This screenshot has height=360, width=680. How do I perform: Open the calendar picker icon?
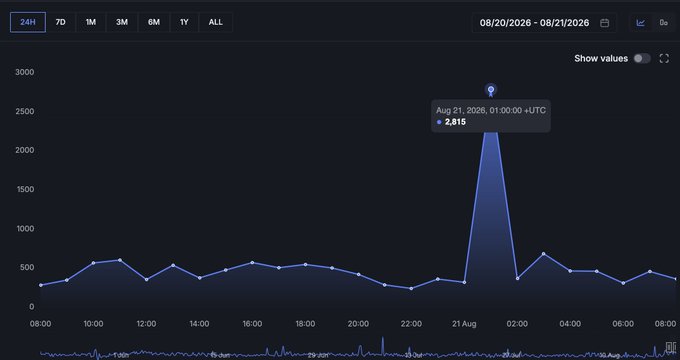[605, 23]
